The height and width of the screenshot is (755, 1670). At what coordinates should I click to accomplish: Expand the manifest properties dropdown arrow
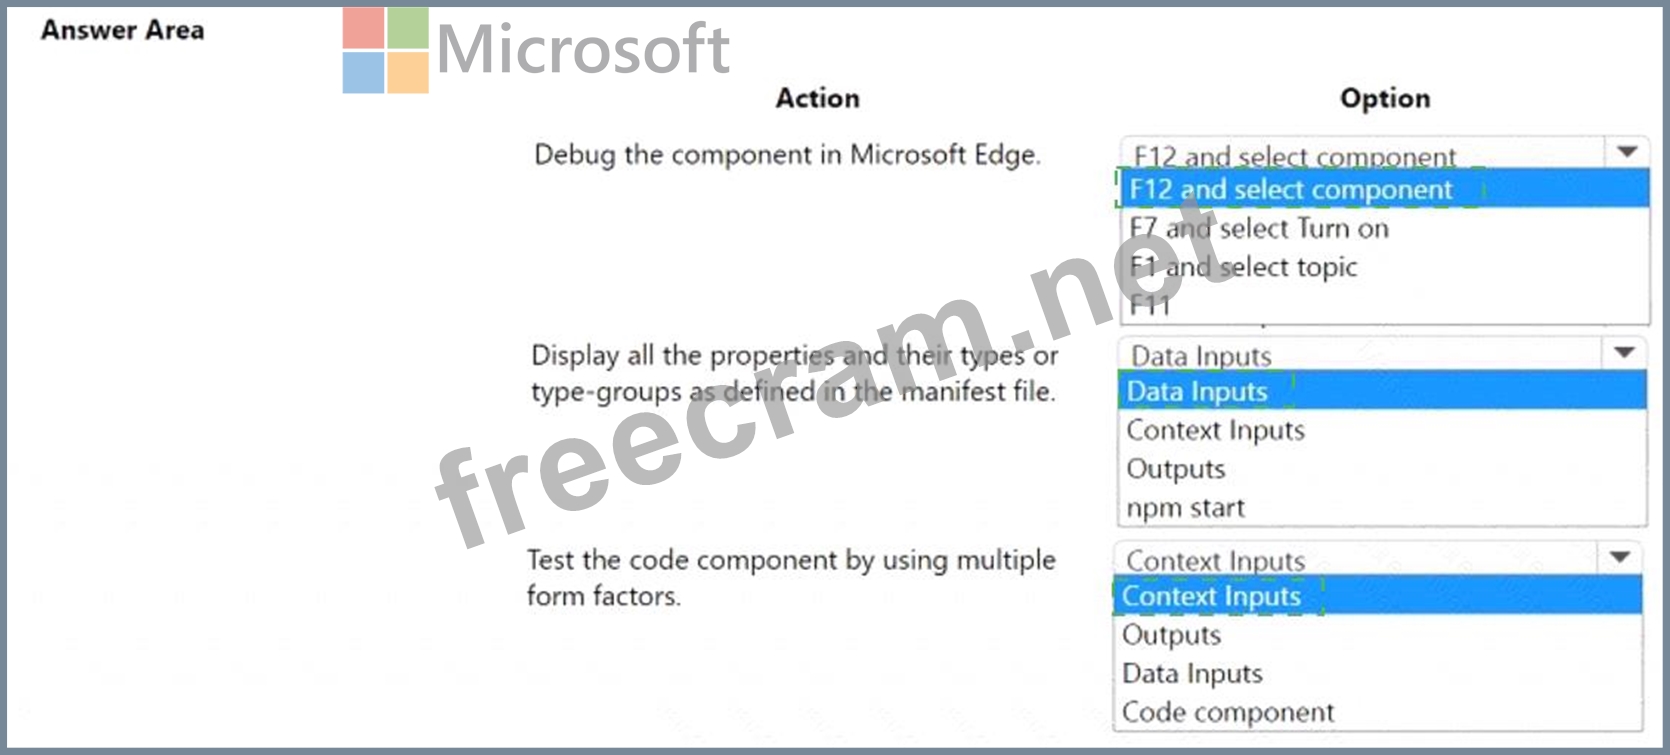[1624, 352]
